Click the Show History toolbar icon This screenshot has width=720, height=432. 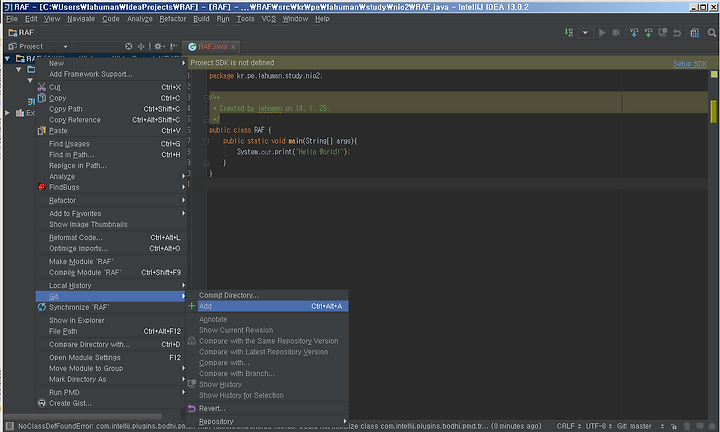[x=663, y=33]
